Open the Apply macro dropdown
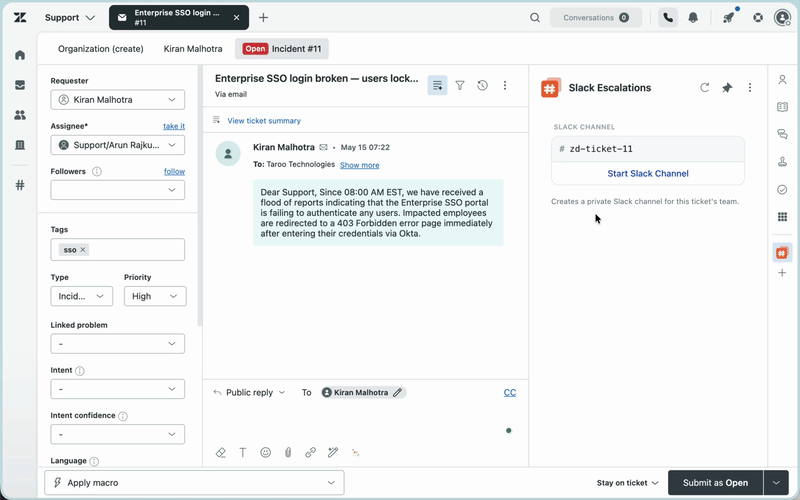 pyautogui.click(x=194, y=483)
